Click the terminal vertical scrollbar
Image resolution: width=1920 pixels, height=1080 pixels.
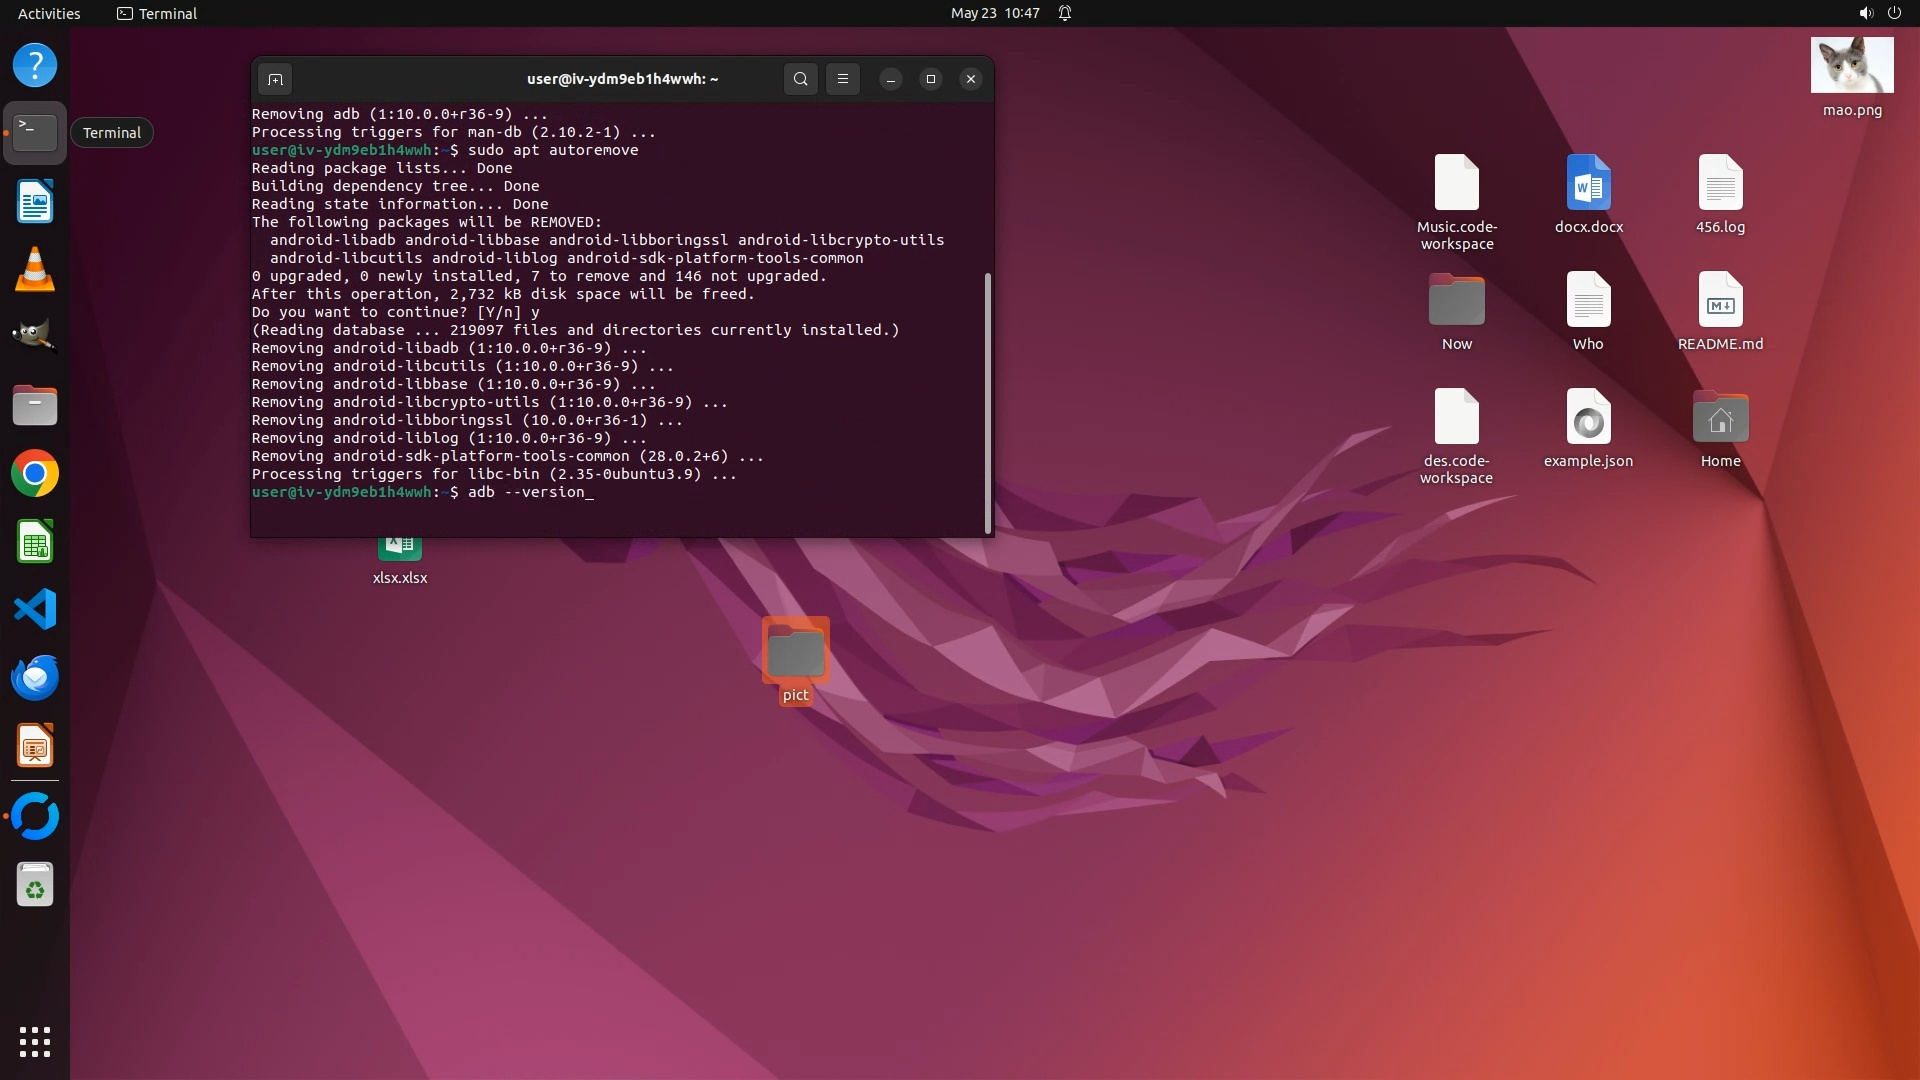tap(988, 400)
